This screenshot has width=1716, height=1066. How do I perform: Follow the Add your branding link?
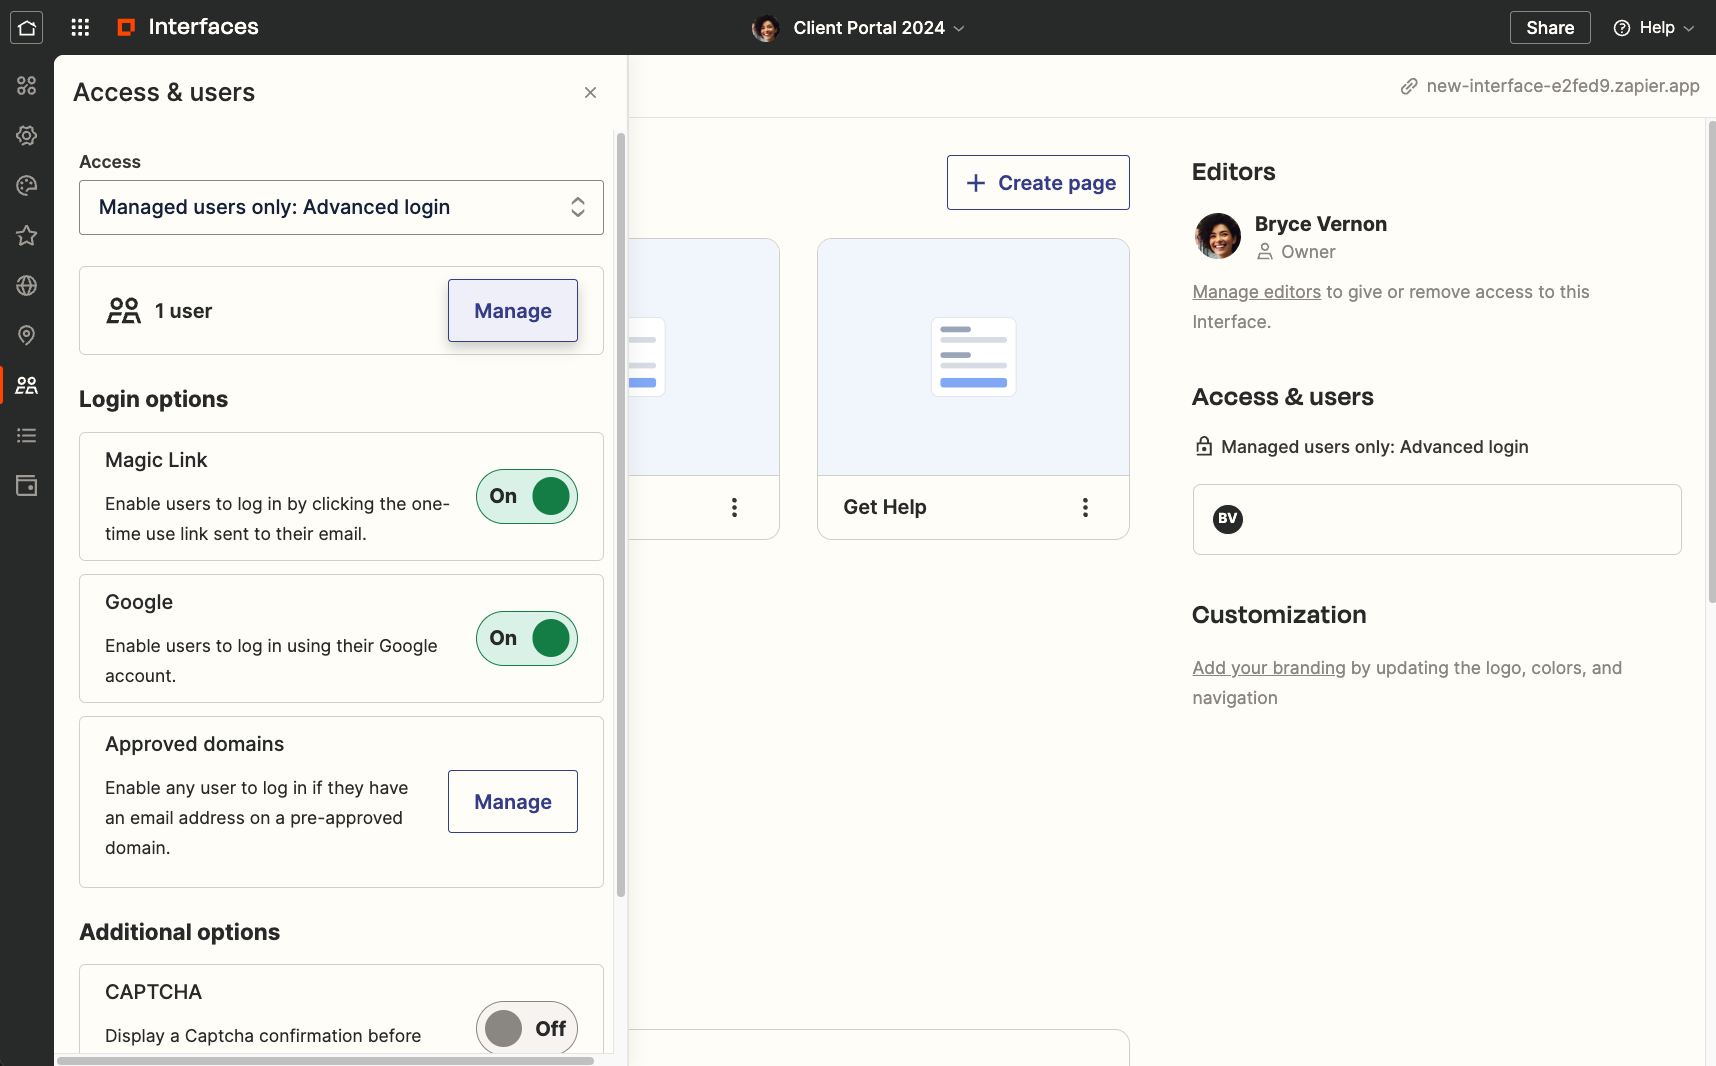click(x=1268, y=668)
